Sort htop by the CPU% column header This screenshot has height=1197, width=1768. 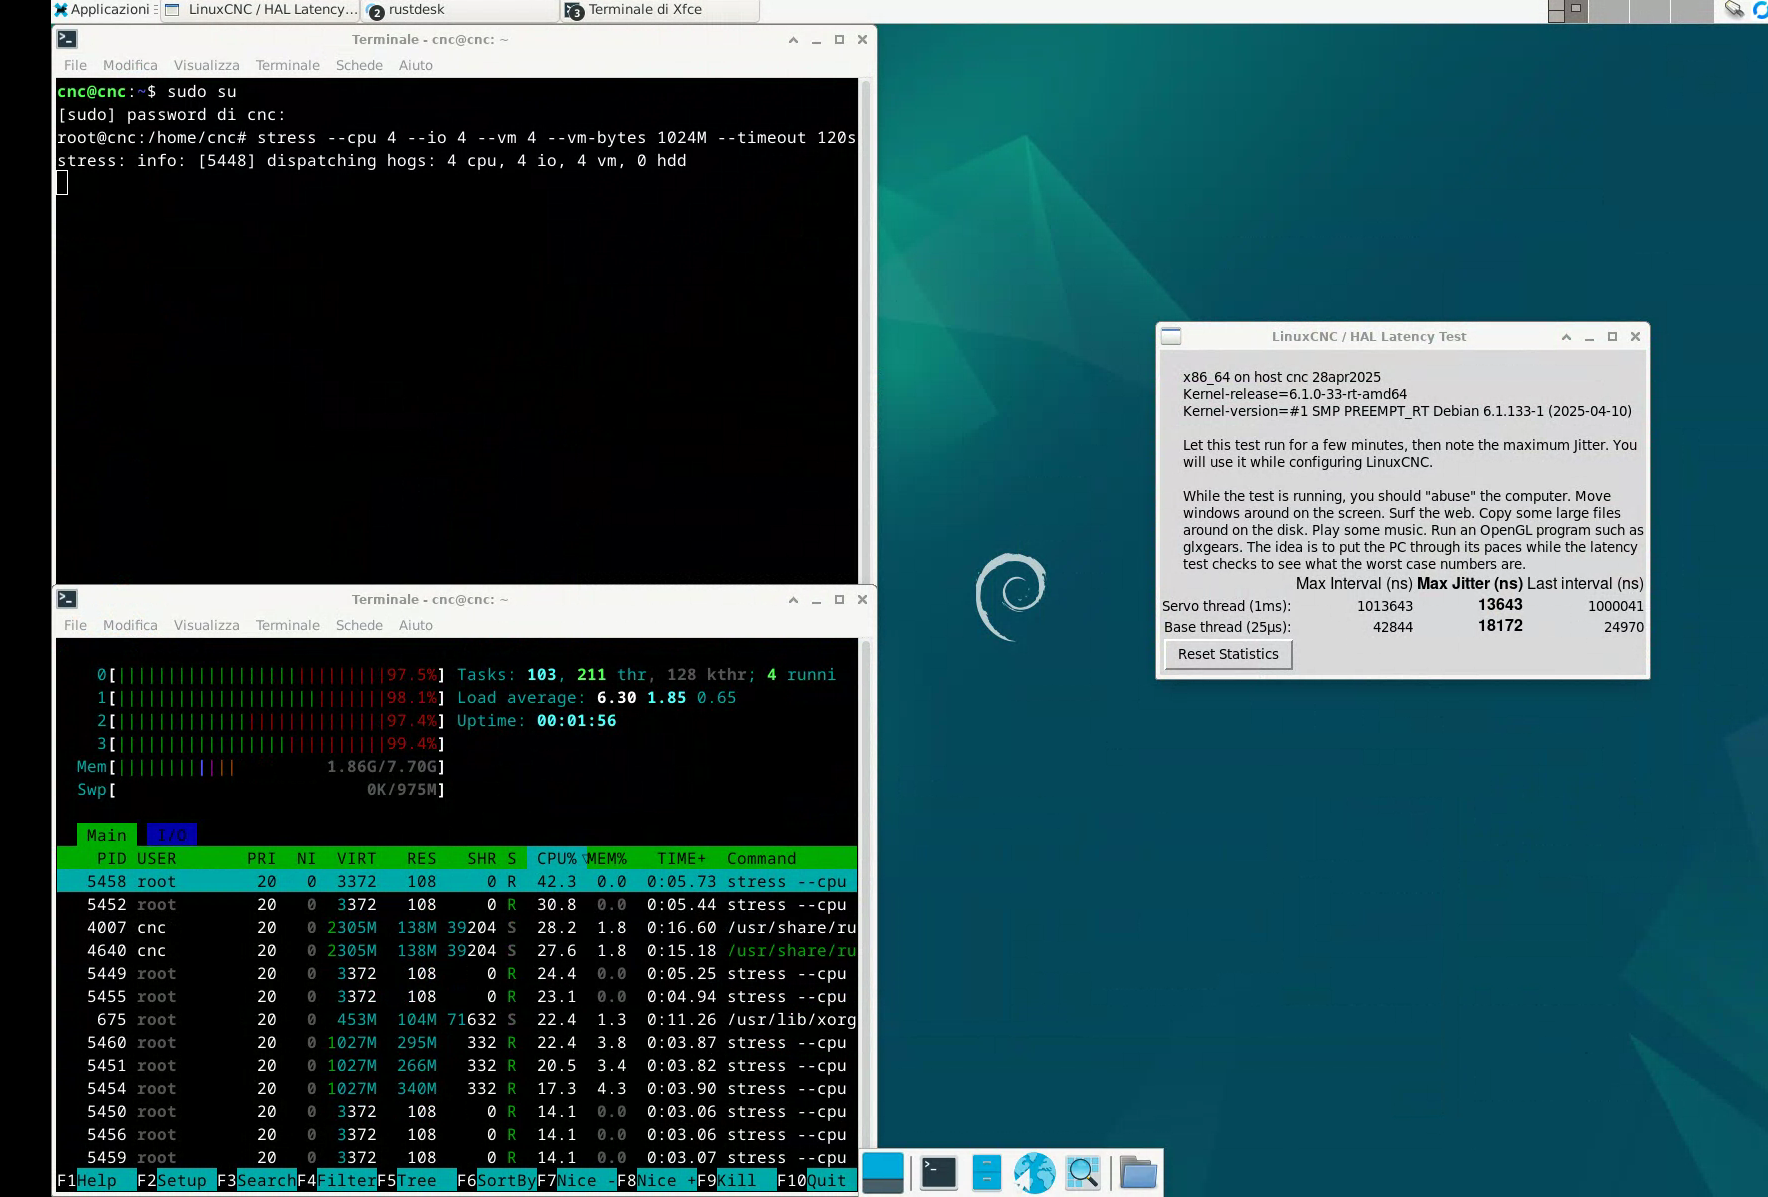click(556, 858)
